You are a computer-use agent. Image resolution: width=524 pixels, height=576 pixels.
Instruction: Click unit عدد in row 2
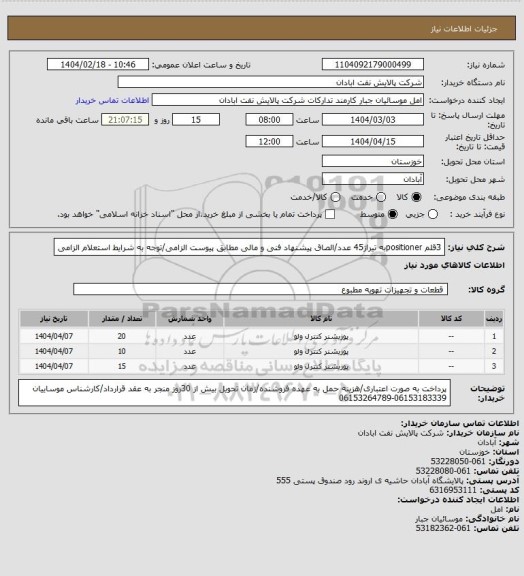pos(190,352)
